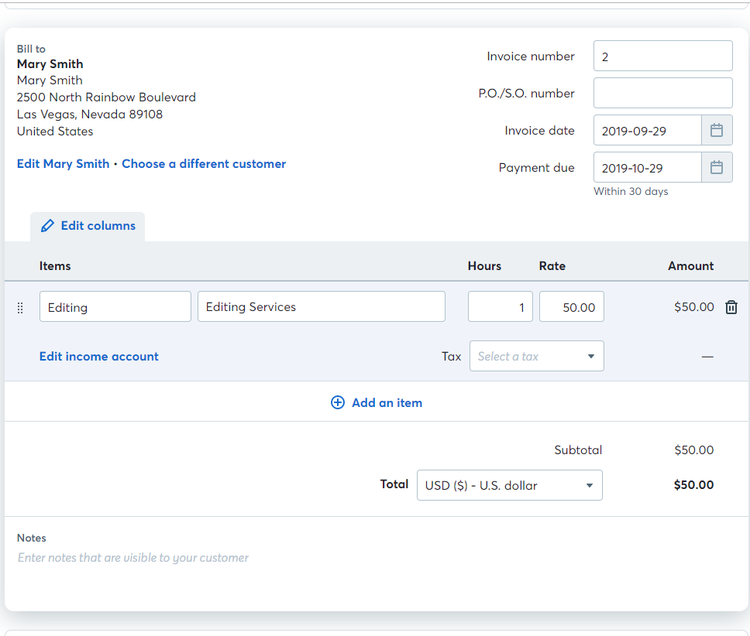Click Edit income account link
This screenshot has width=750, height=636.
[x=99, y=356]
